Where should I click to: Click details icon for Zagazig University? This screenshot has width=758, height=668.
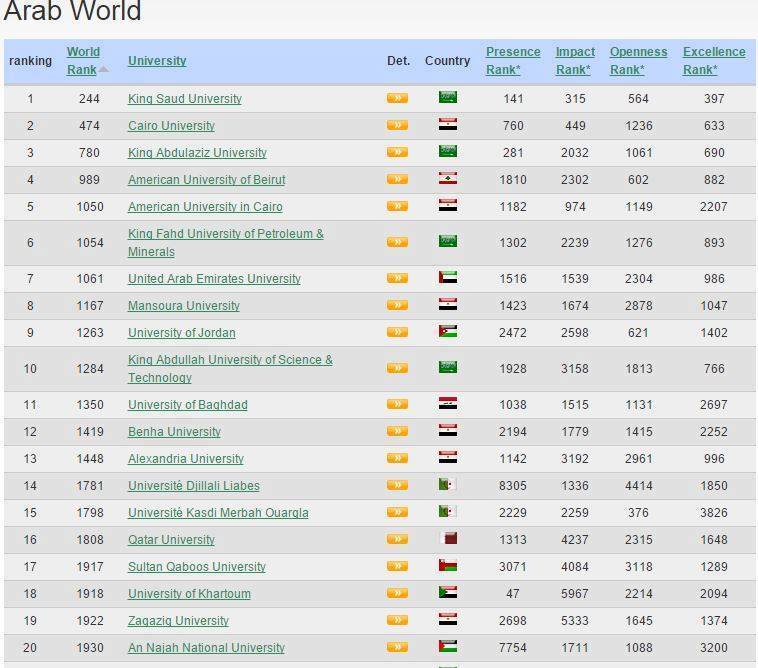397,620
